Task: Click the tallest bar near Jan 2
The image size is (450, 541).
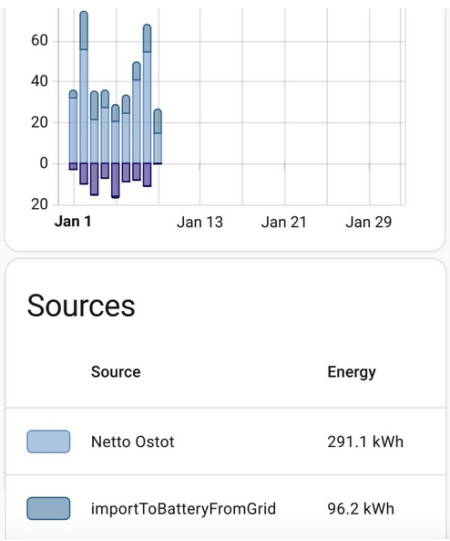Action: pos(84,86)
